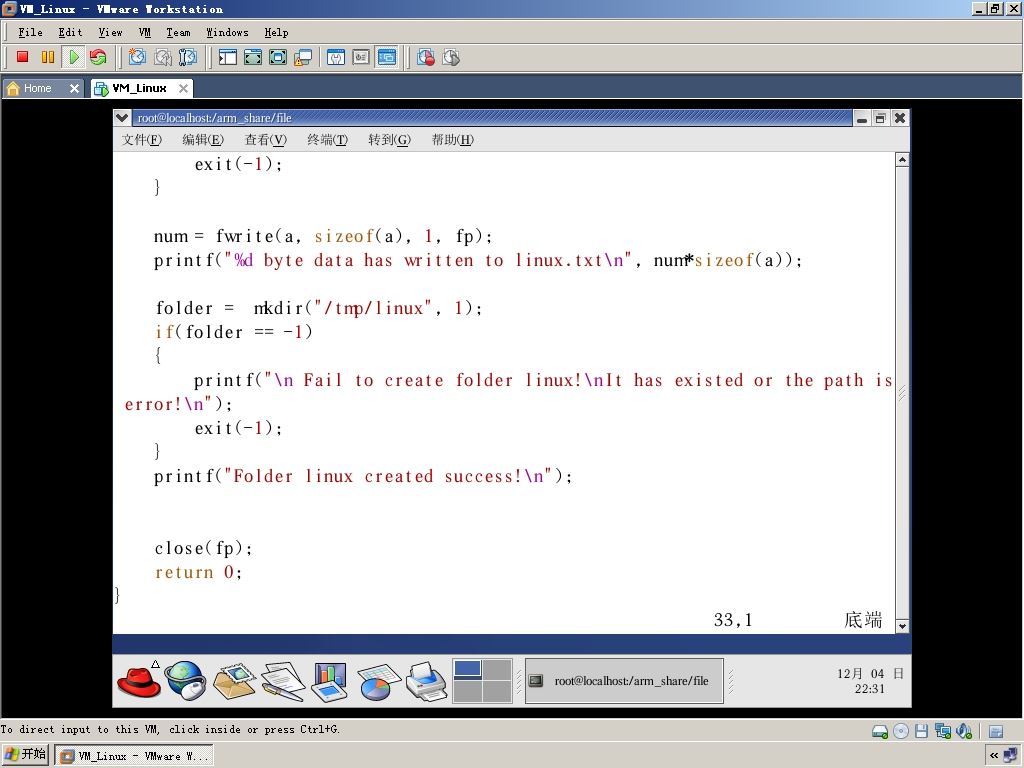The image size is (1024, 768).
Task: Click the terminal title root@localhost:/arm_share/file
Action: [214, 118]
